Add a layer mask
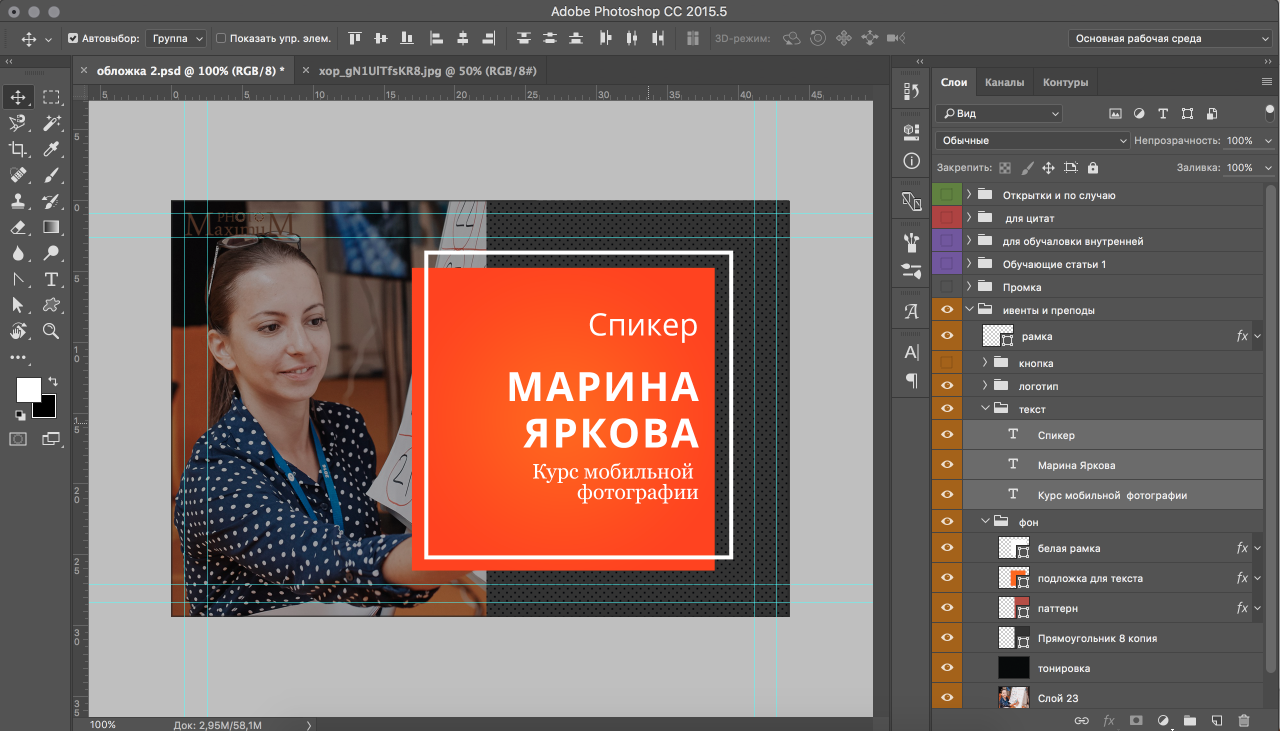This screenshot has height=731, width=1280. (x=1136, y=720)
